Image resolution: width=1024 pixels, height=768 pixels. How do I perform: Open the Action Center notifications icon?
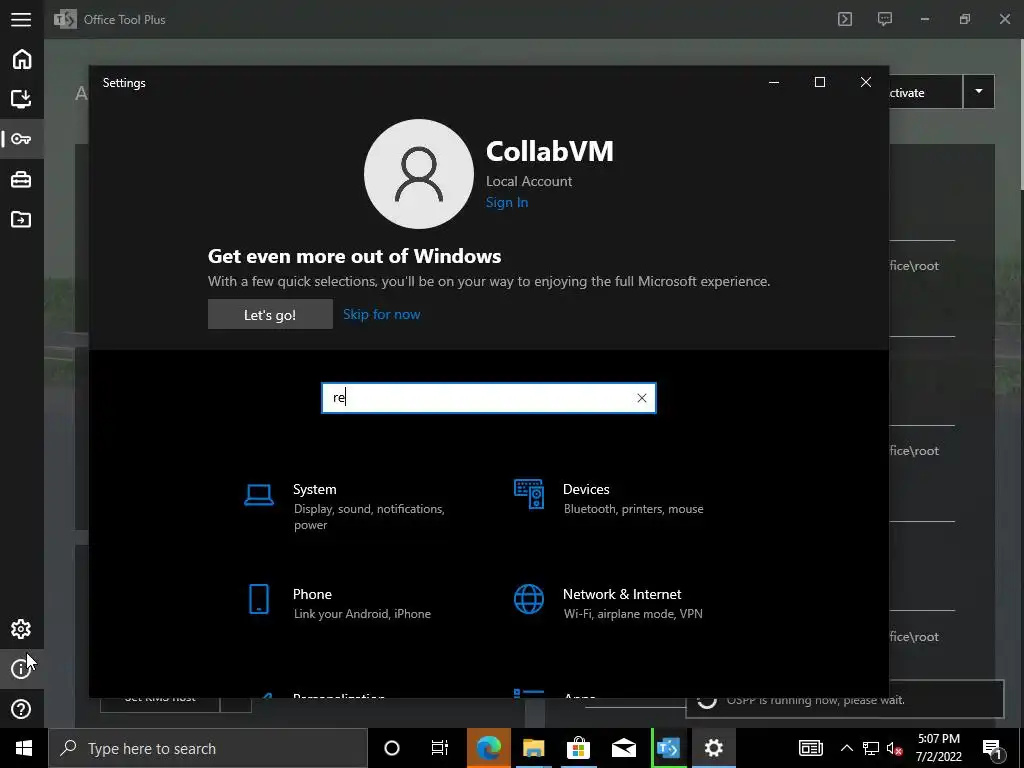[992, 748]
